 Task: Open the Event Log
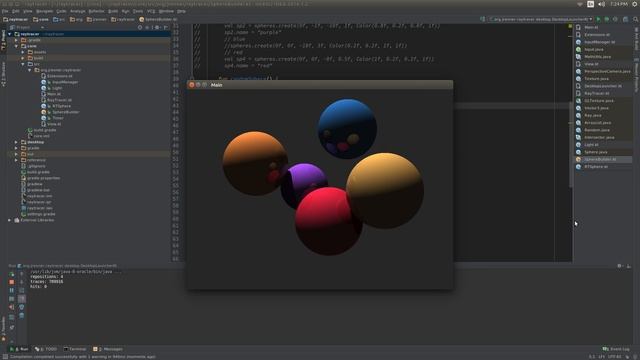point(616,349)
